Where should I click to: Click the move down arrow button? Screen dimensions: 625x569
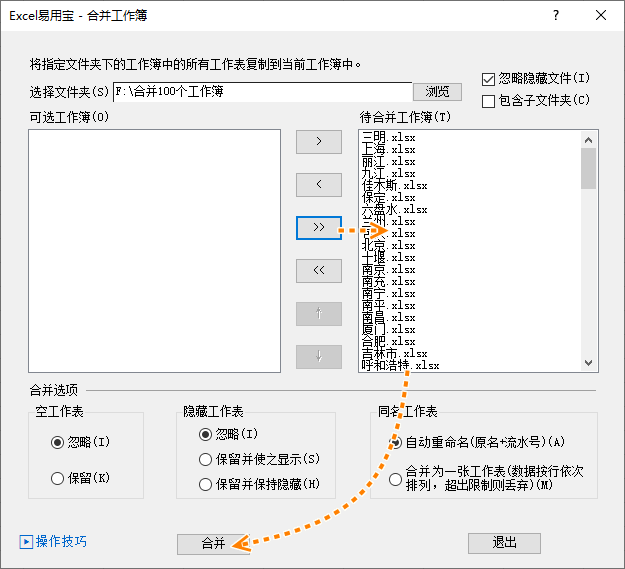click(x=318, y=357)
